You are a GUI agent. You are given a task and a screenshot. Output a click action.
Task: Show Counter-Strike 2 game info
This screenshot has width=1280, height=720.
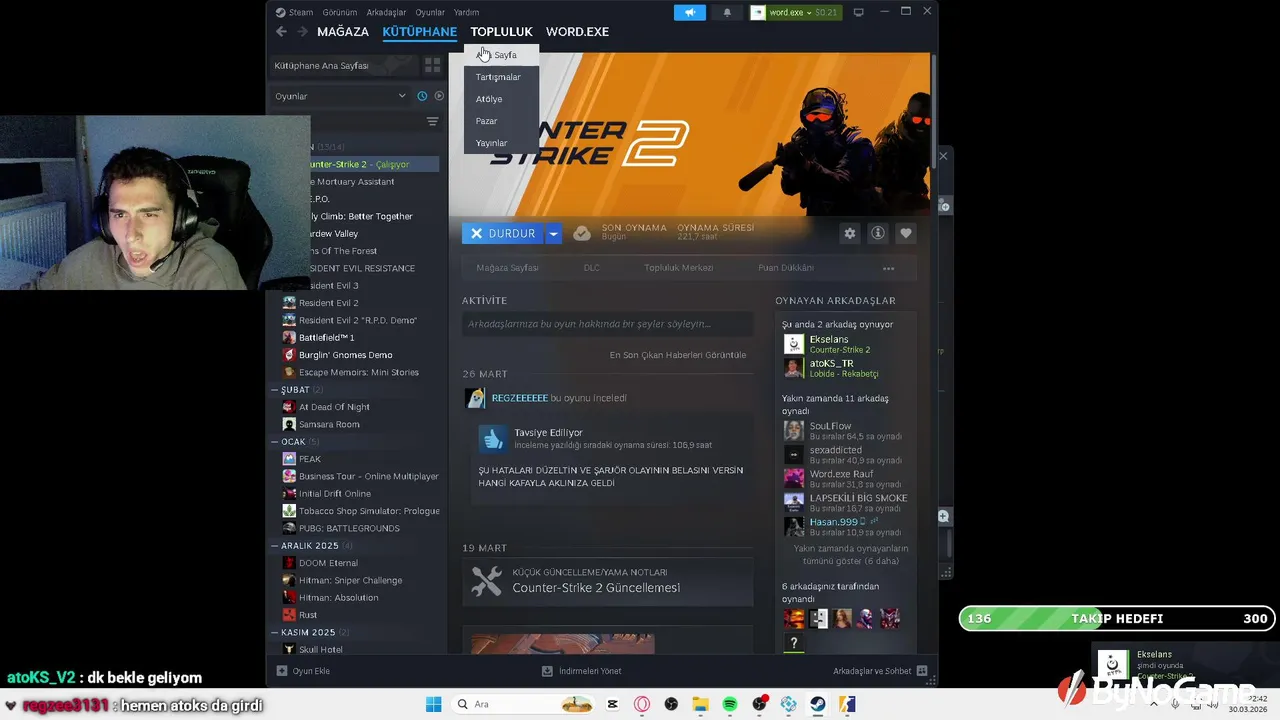point(878,233)
